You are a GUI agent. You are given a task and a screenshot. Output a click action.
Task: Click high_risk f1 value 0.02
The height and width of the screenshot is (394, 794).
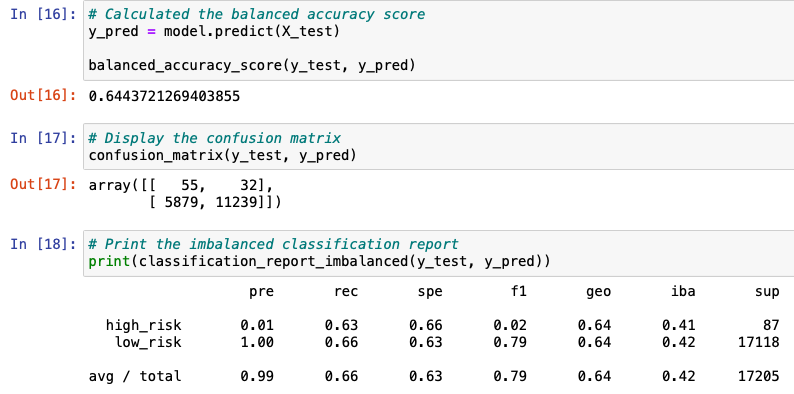pyautogui.click(x=509, y=325)
